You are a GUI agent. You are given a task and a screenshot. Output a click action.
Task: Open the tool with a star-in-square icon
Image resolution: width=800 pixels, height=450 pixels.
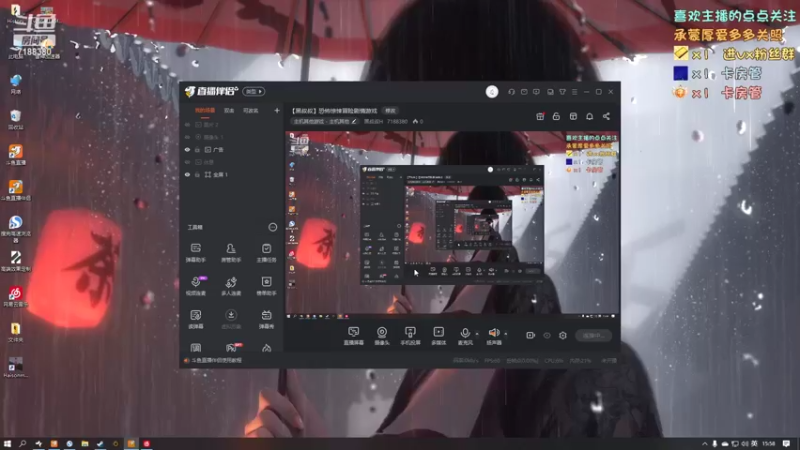pos(266,286)
